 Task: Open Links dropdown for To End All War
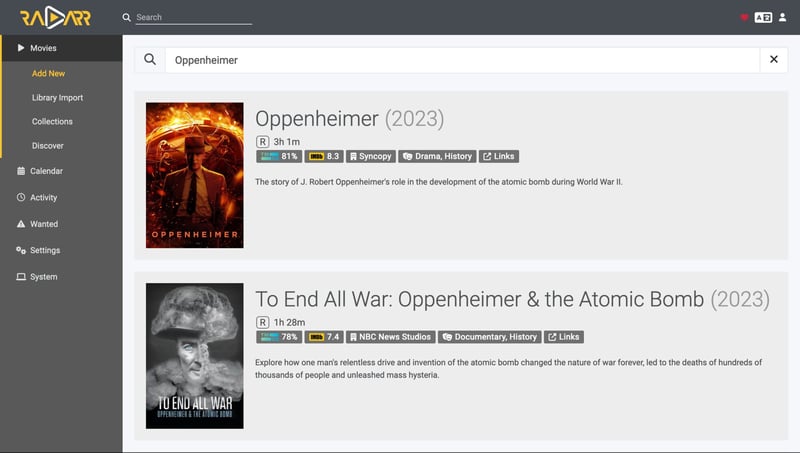(x=564, y=337)
